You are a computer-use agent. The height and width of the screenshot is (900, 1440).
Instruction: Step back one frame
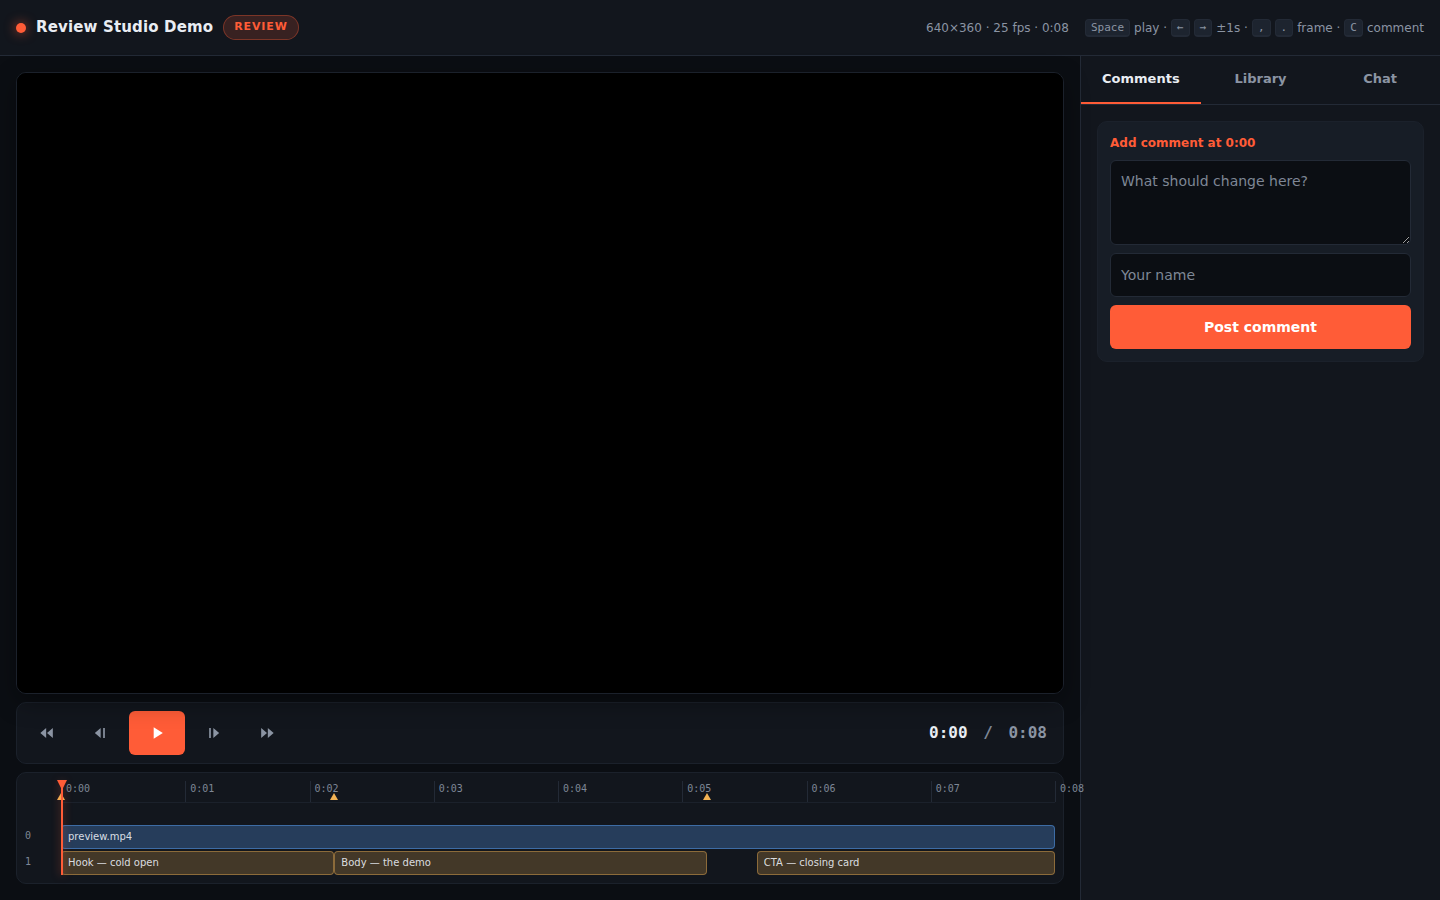(100, 733)
